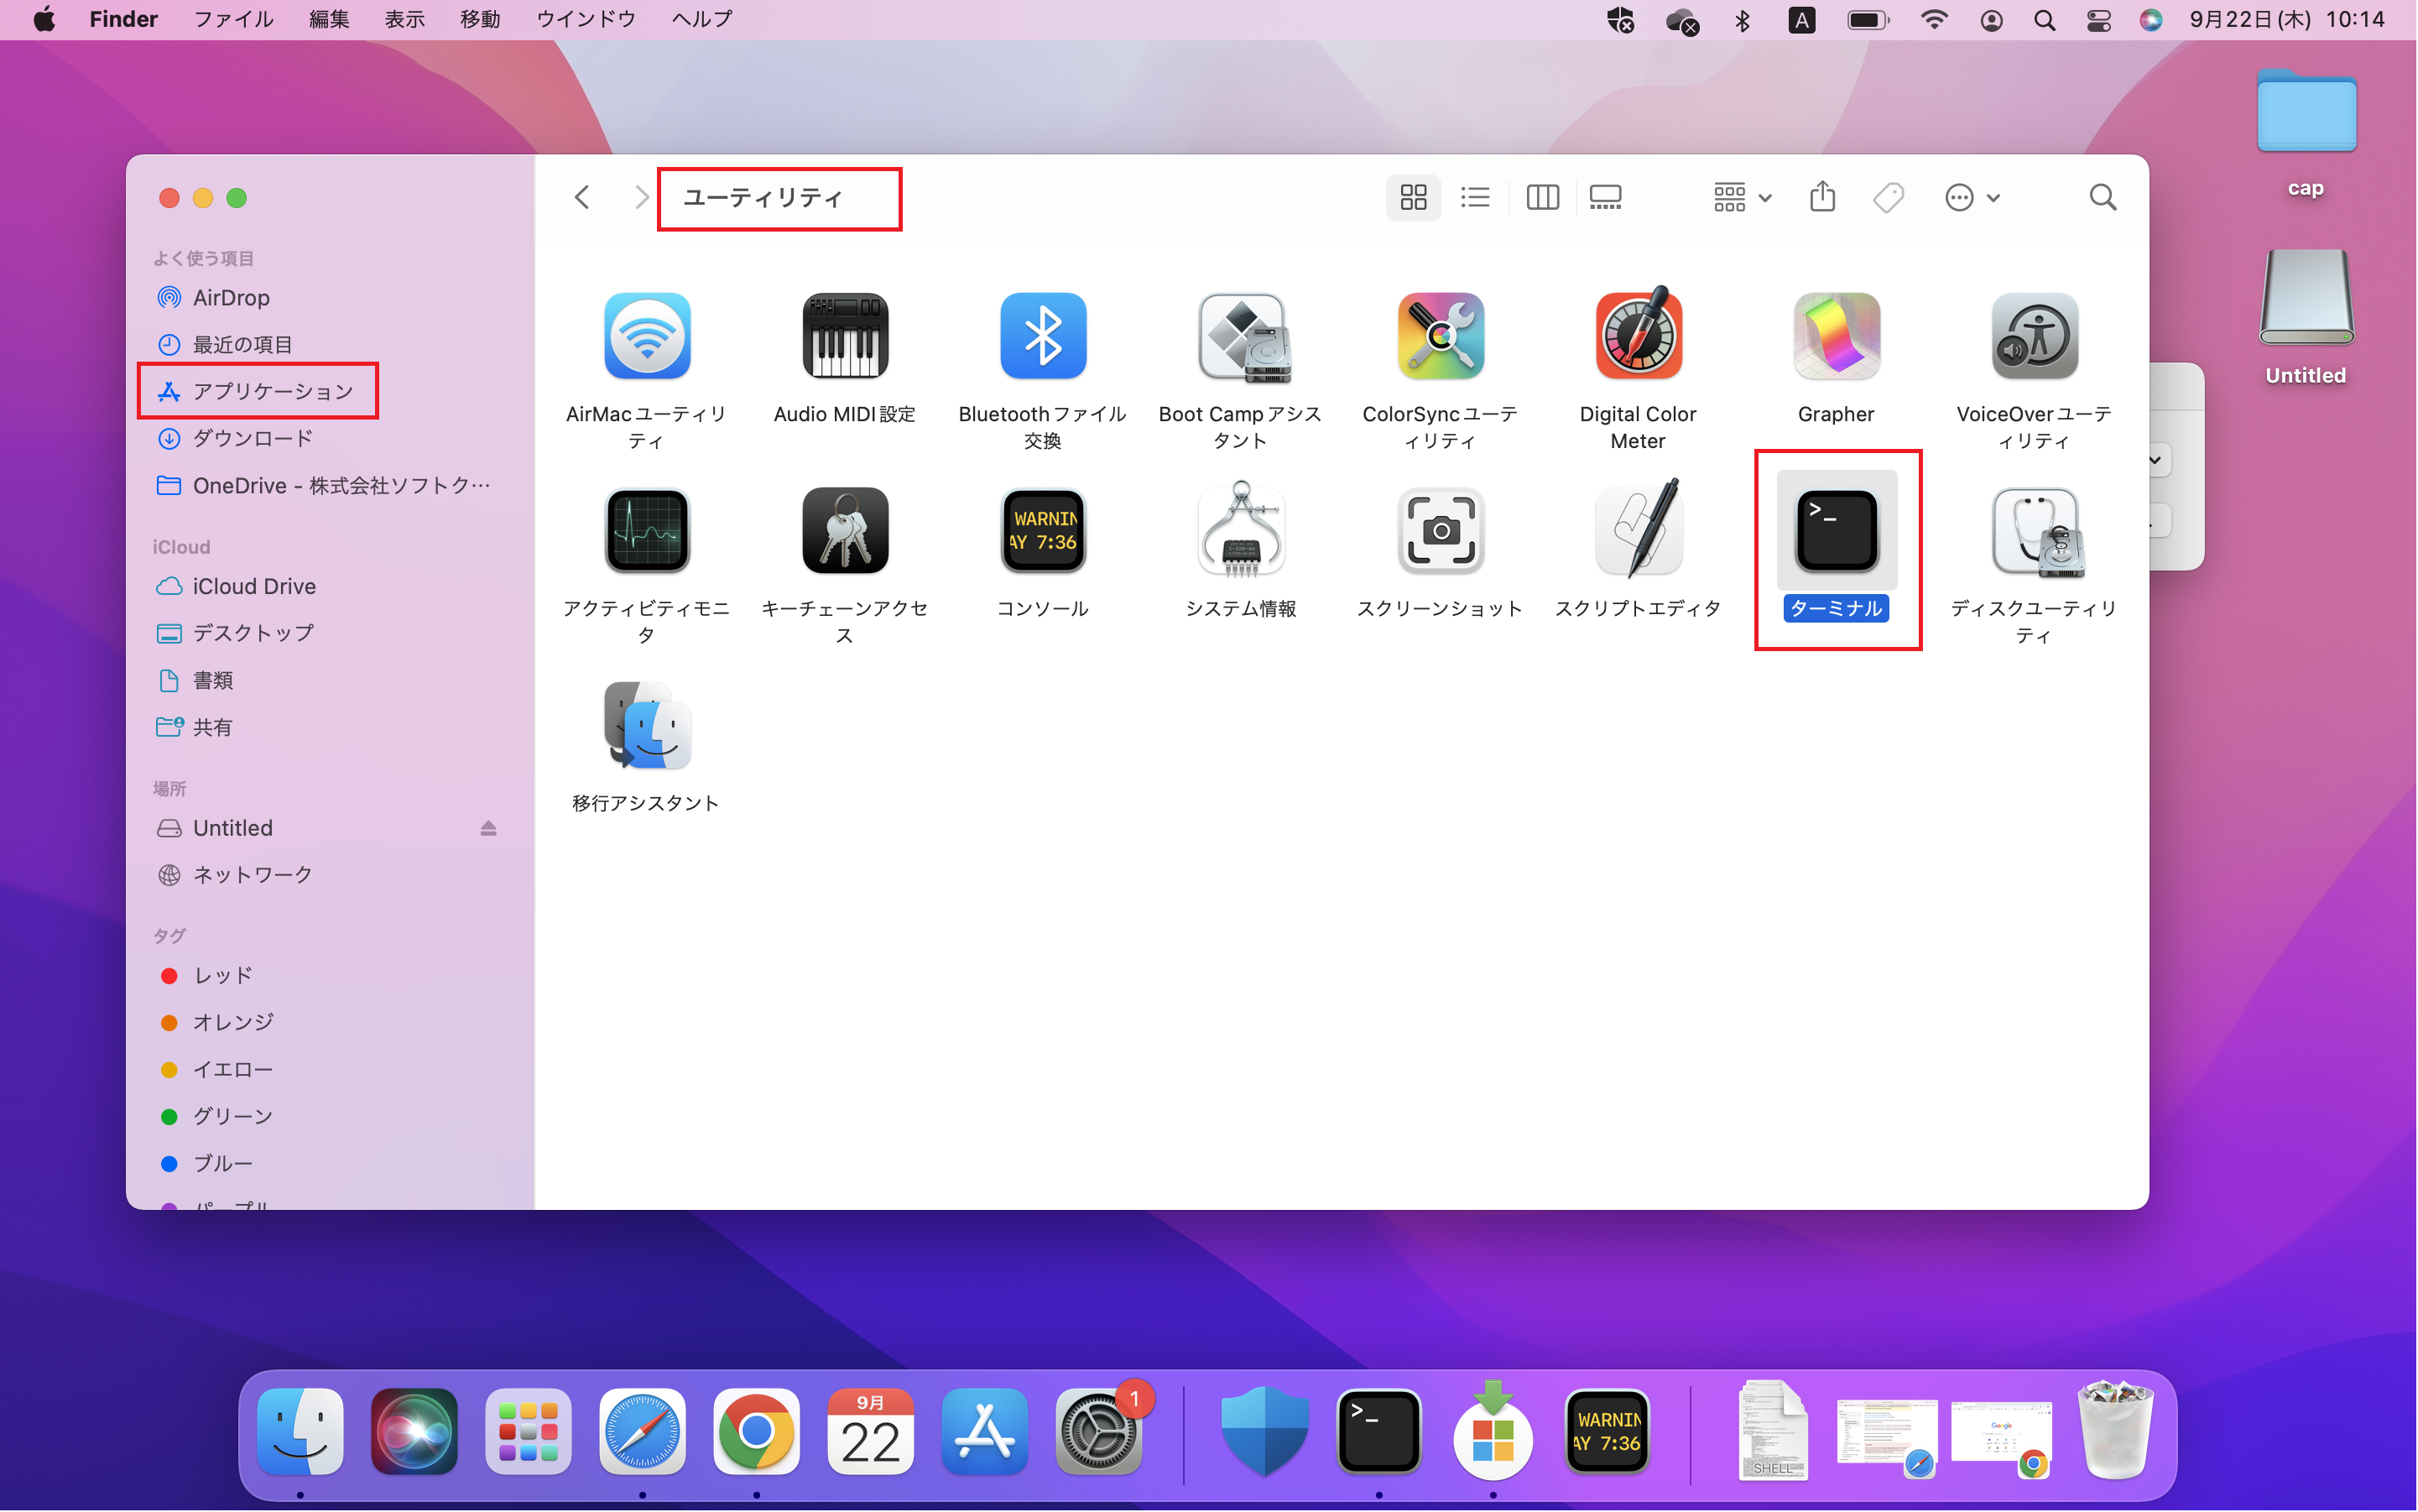Launch Safari from the Dock

642,1432
